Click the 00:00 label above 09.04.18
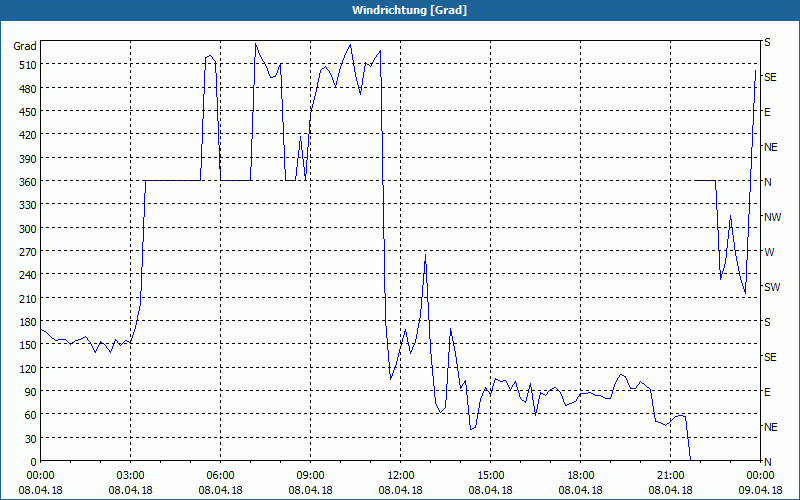The image size is (800, 500). point(760,476)
